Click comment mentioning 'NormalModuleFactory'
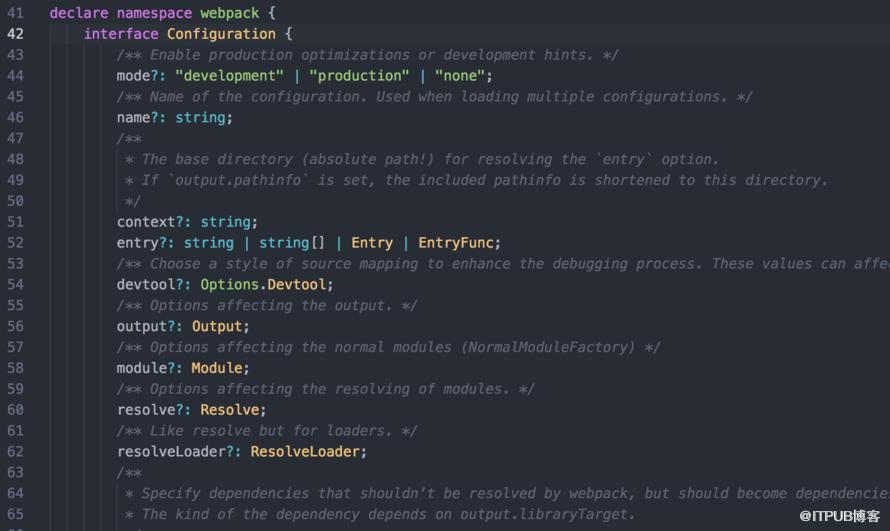The width and height of the screenshot is (890, 531). [388, 347]
